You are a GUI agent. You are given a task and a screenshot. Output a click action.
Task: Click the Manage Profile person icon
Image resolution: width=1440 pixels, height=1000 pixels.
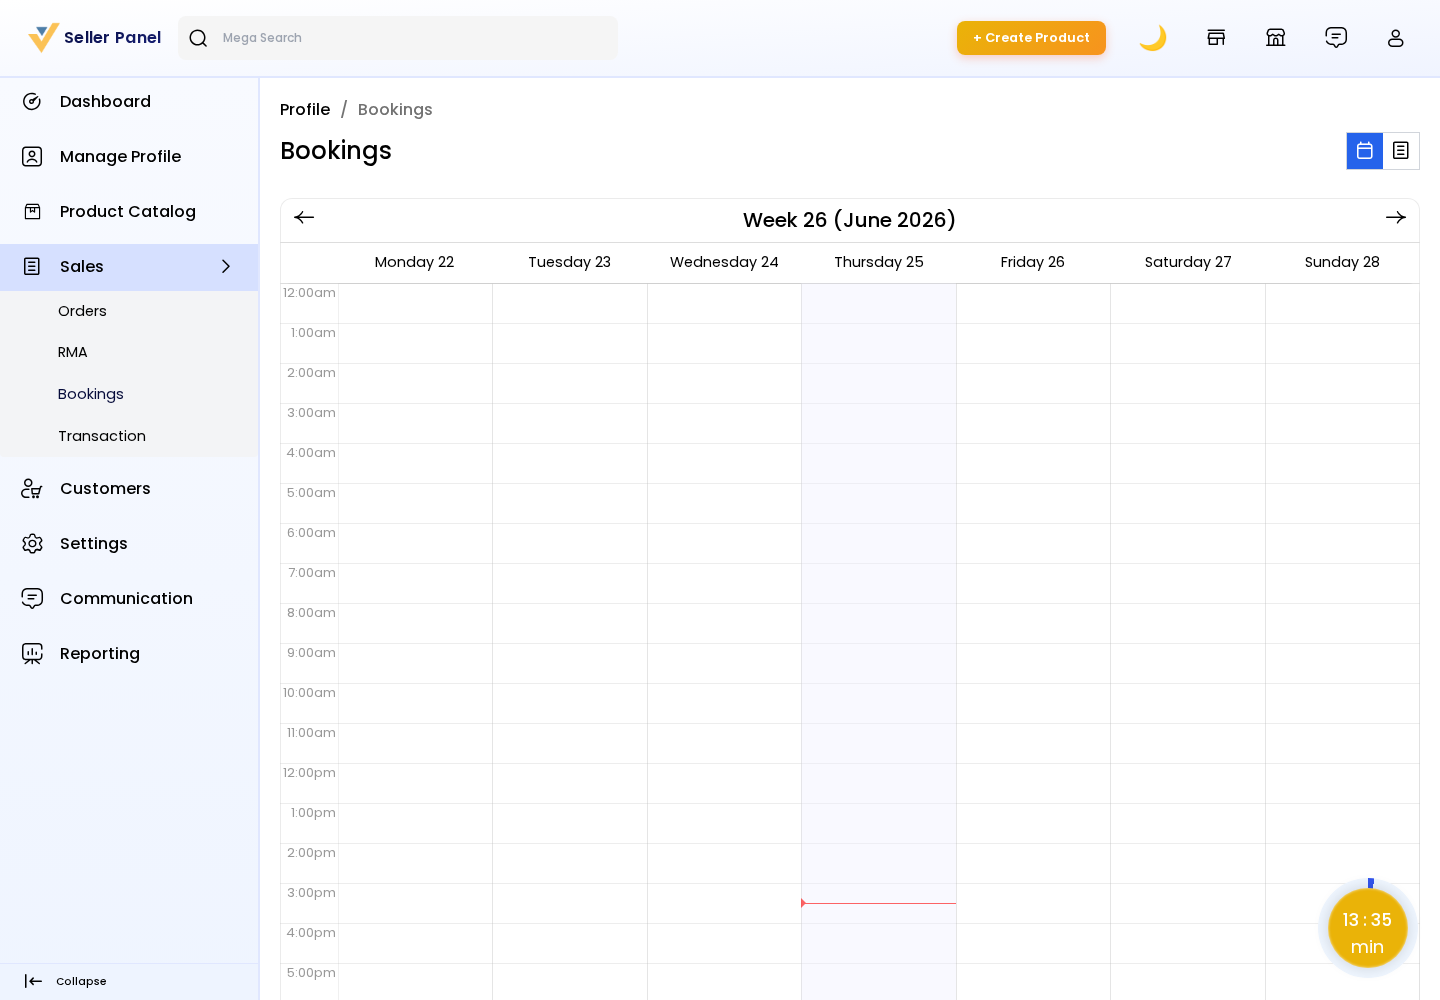coord(32,157)
